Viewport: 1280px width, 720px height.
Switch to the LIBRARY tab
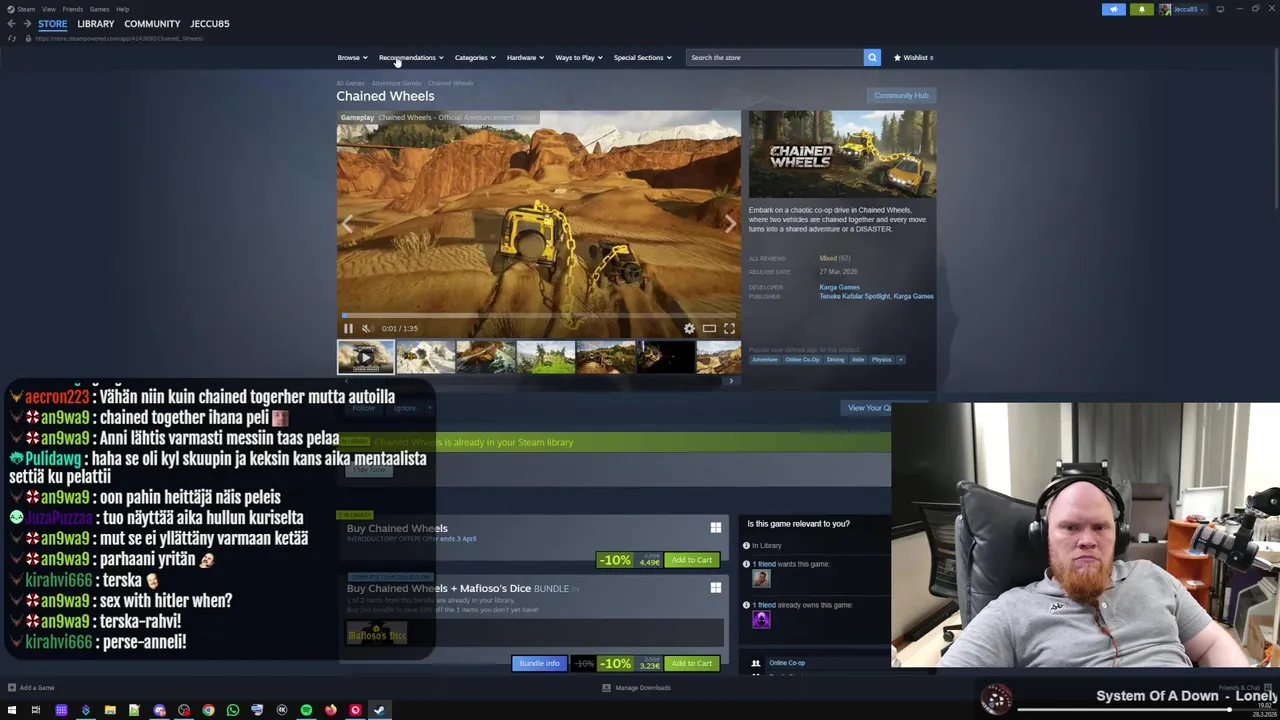pyautogui.click(x=96, y=23)
